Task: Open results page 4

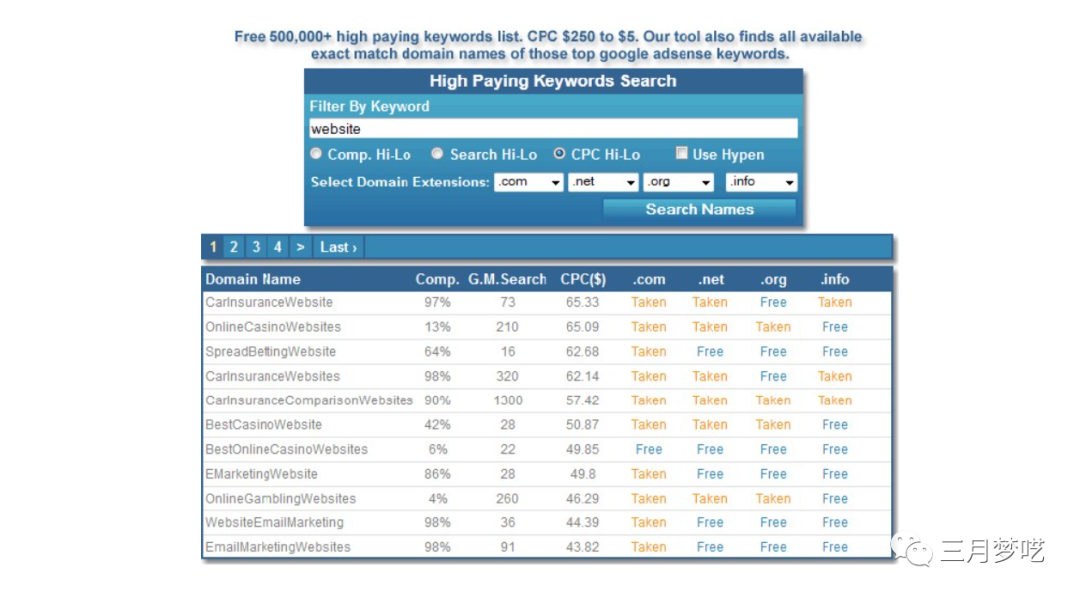Action: pos(278,247)
